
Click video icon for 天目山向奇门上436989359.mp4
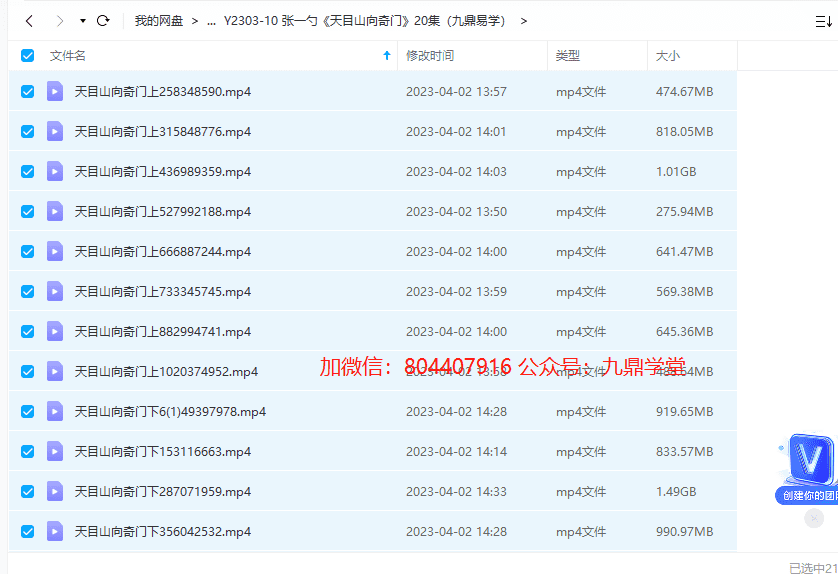coord(55,171)
